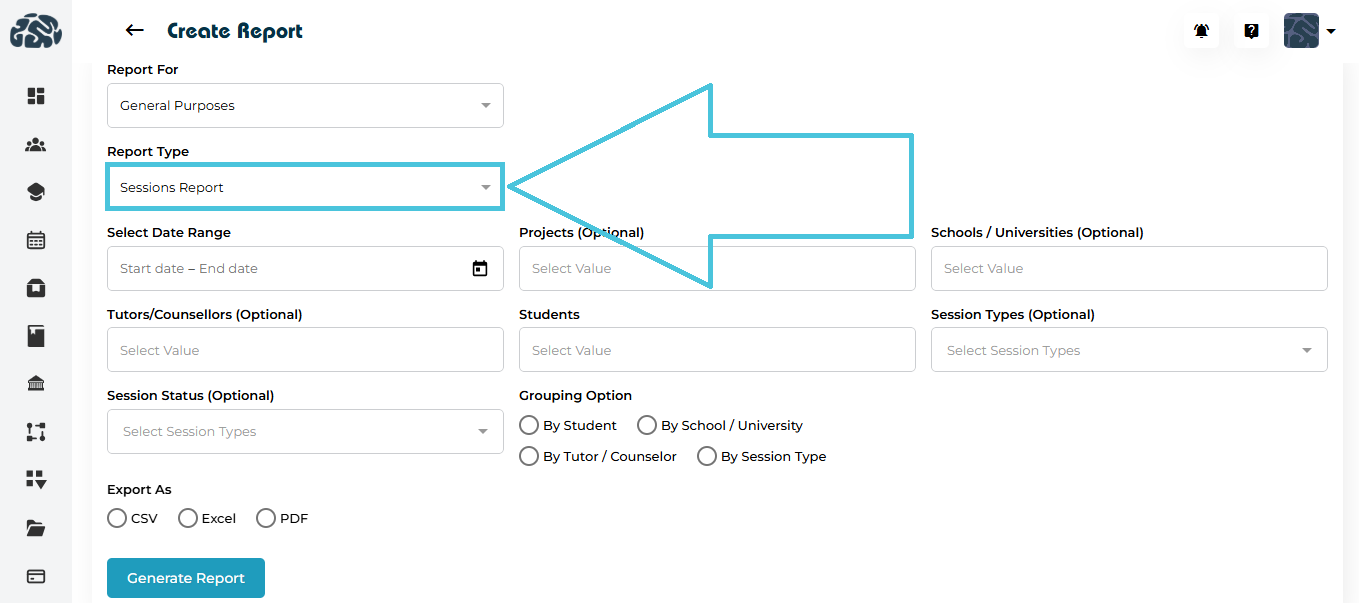
Task: Open the calendar icon in the sidebar
Action: click(36, 240)
